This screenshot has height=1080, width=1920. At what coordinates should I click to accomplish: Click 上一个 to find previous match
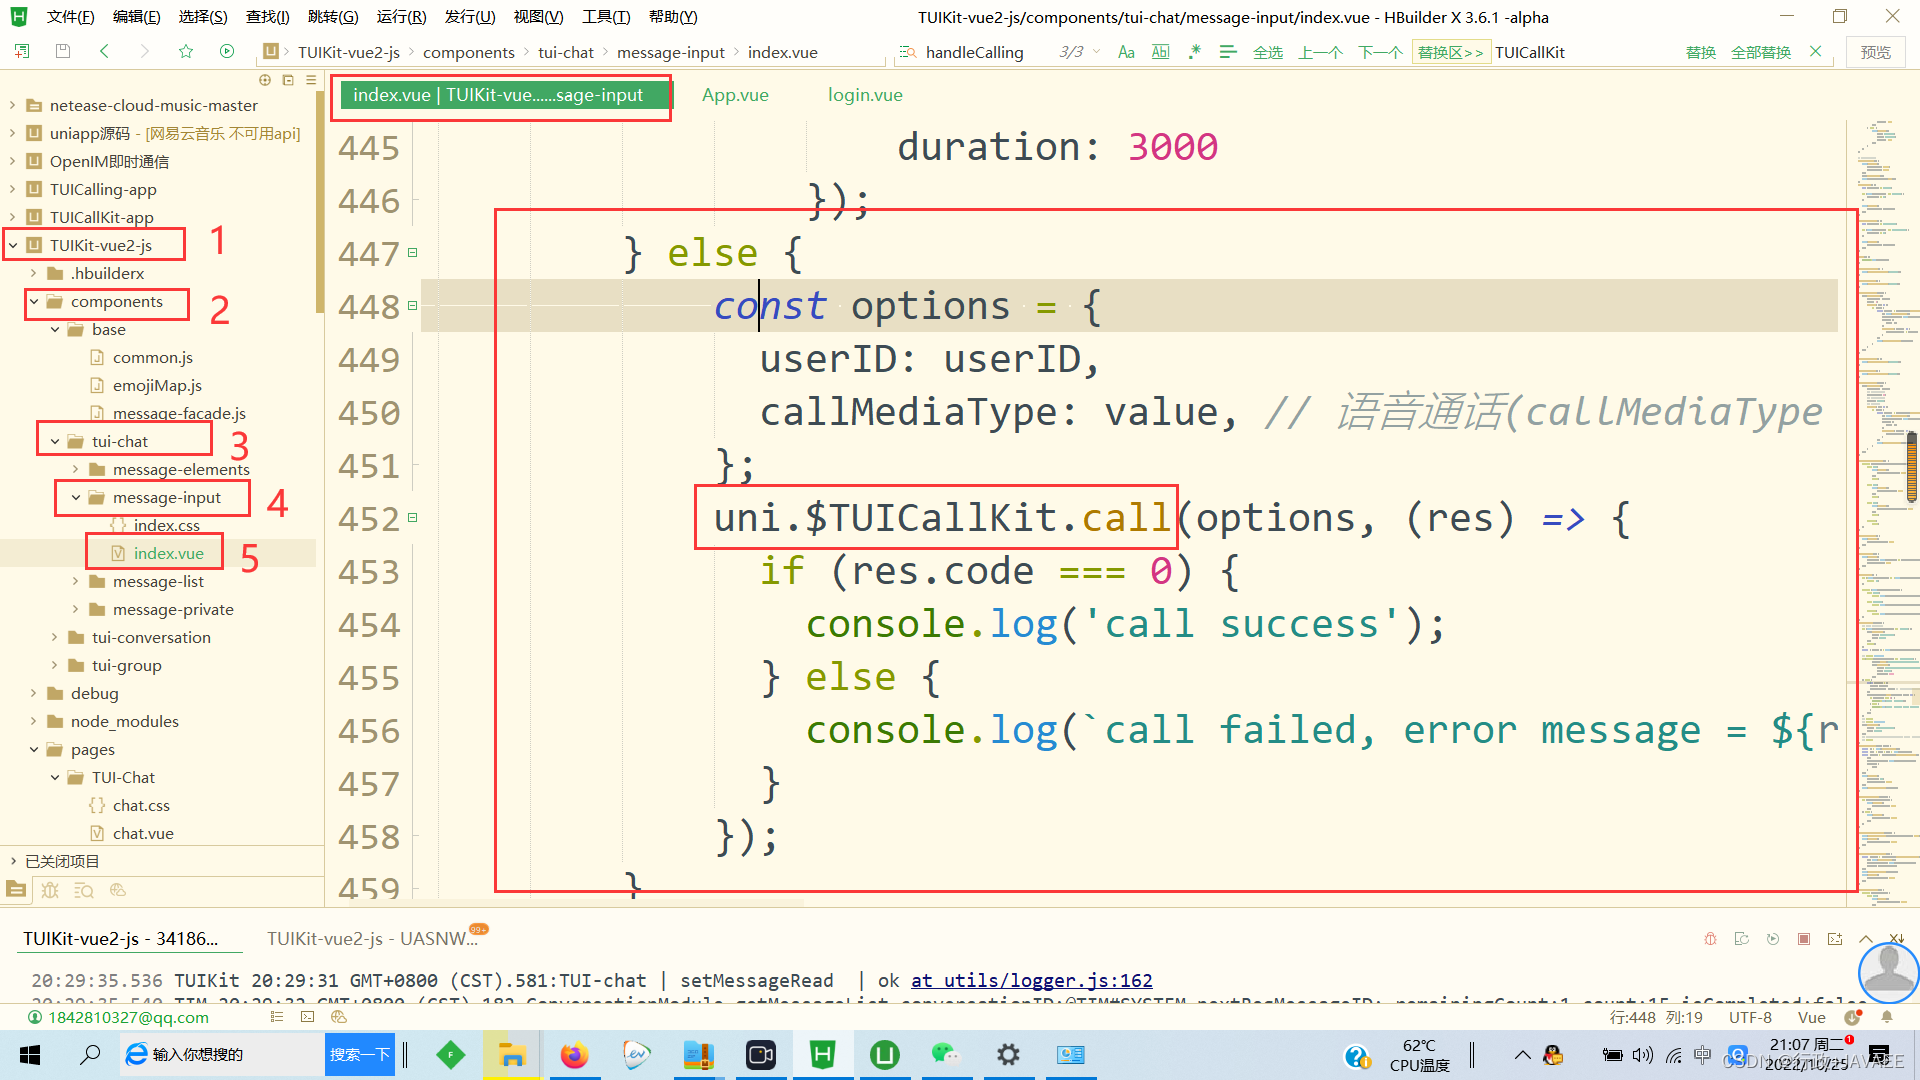[x=1320, y=52]
